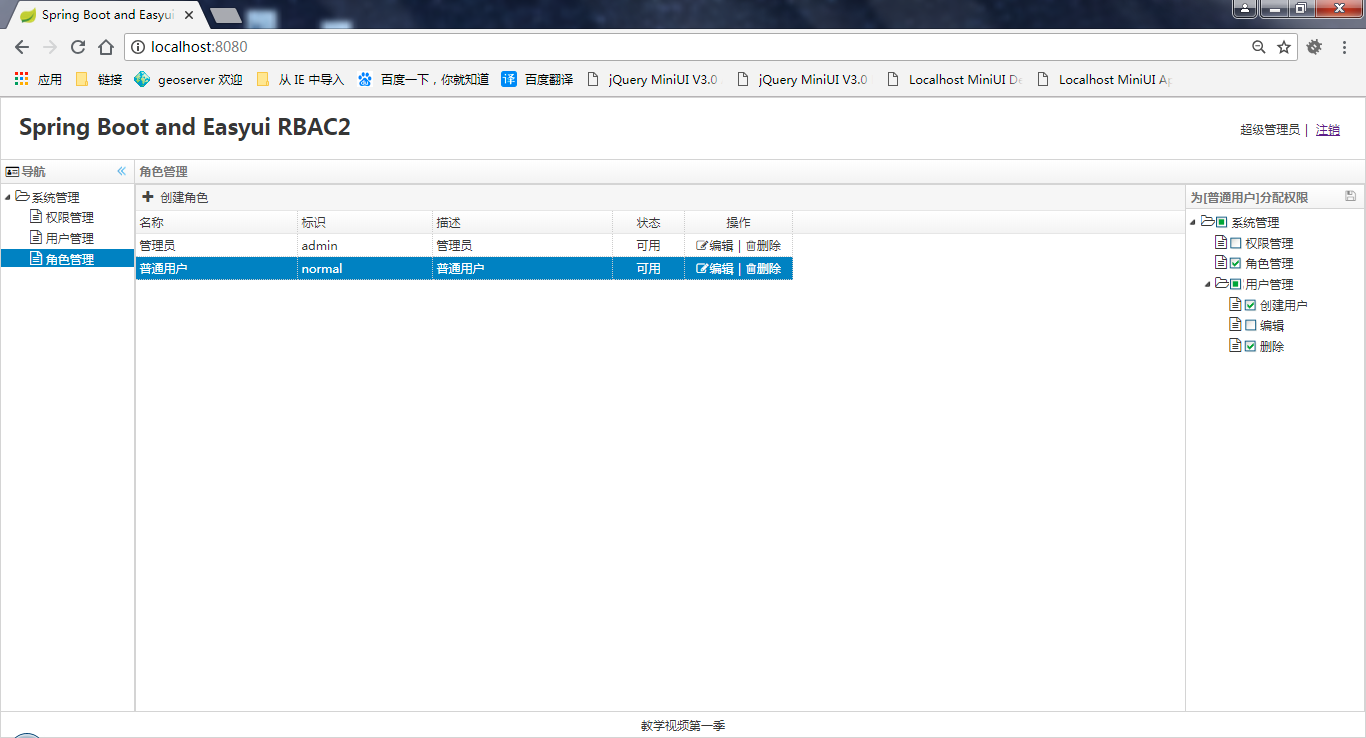
Task: Click the folder icon of 系统管理 in navigation
Action: (22, 196)
